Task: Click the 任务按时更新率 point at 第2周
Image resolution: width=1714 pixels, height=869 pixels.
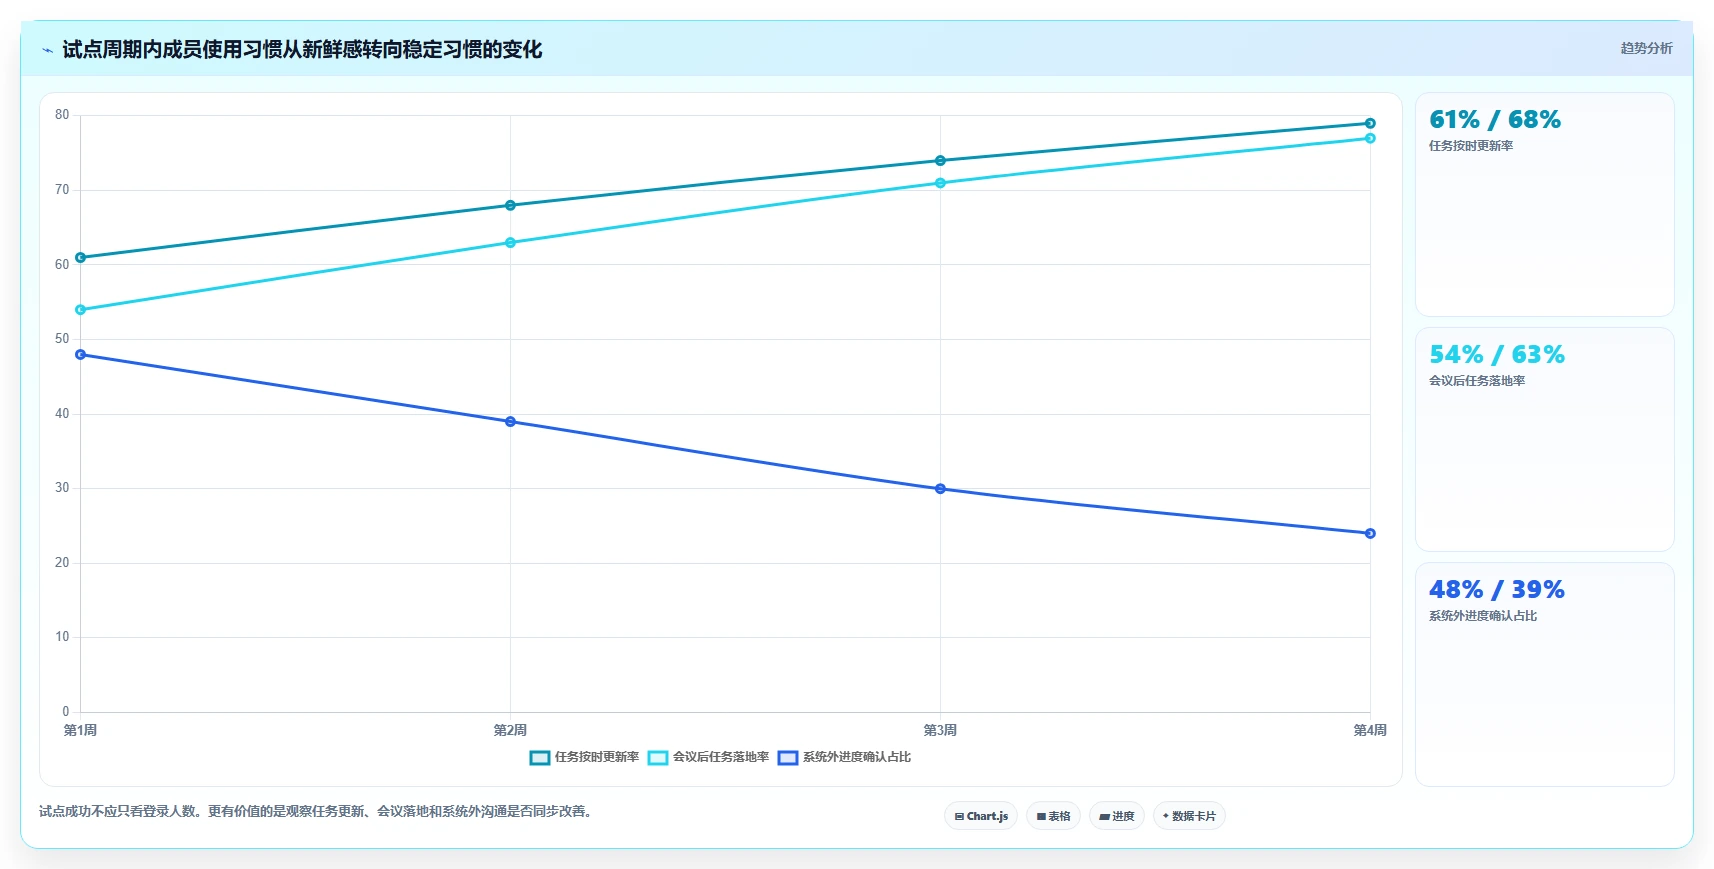Action: coord(510,205)
